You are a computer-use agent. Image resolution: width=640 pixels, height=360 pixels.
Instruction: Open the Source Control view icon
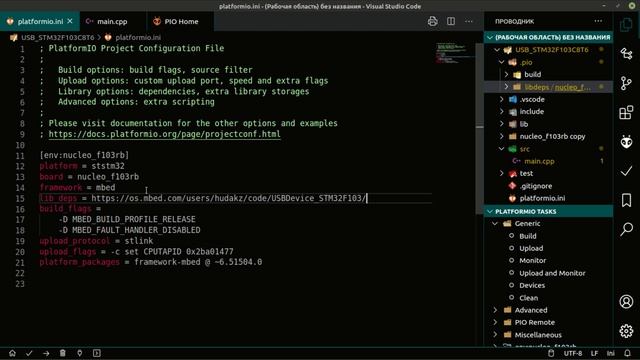[x=626, y=83]
